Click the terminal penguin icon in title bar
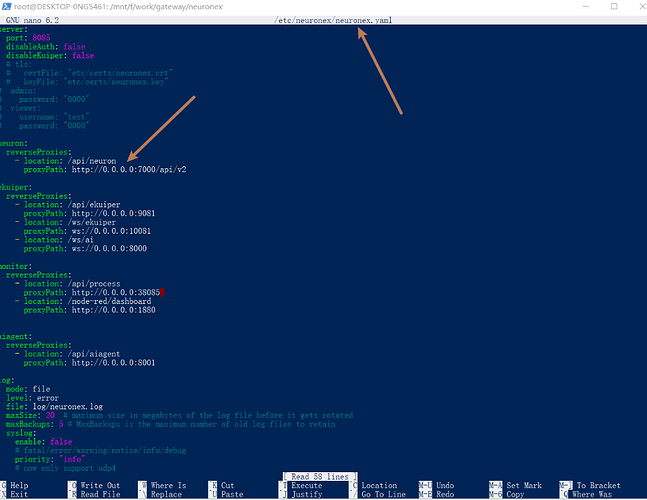The width and height of the screenshot is (647, 500). [6, 6]
